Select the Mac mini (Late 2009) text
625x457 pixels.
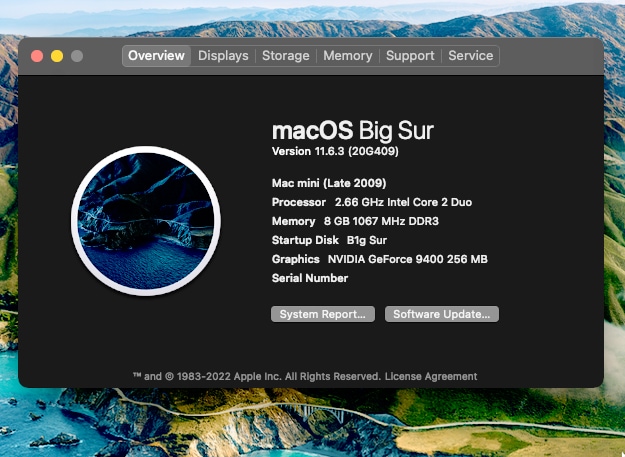[329, 183]
